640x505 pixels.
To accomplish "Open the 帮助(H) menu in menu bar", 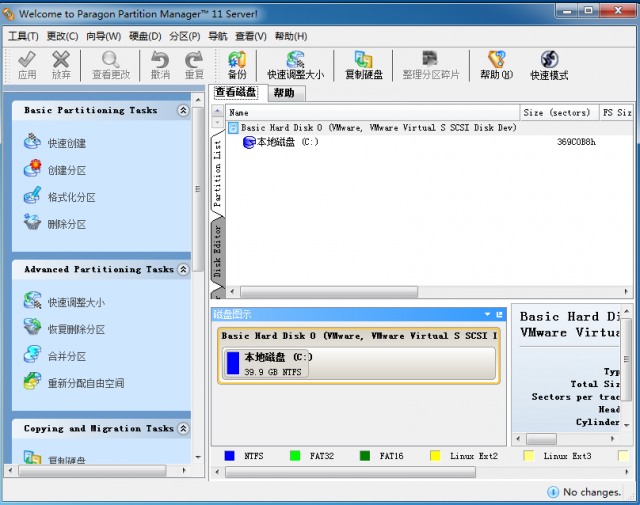I will point(291,36).
